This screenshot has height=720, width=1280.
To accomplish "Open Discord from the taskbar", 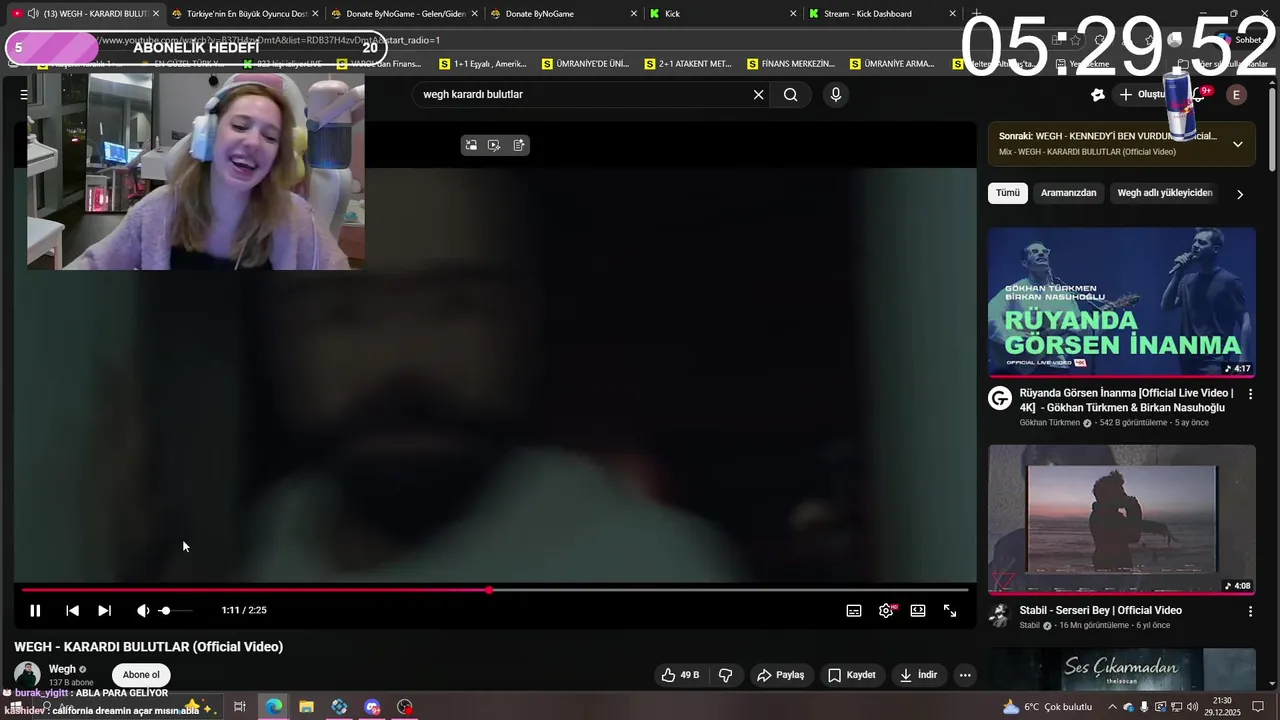I will pos(372,707).
